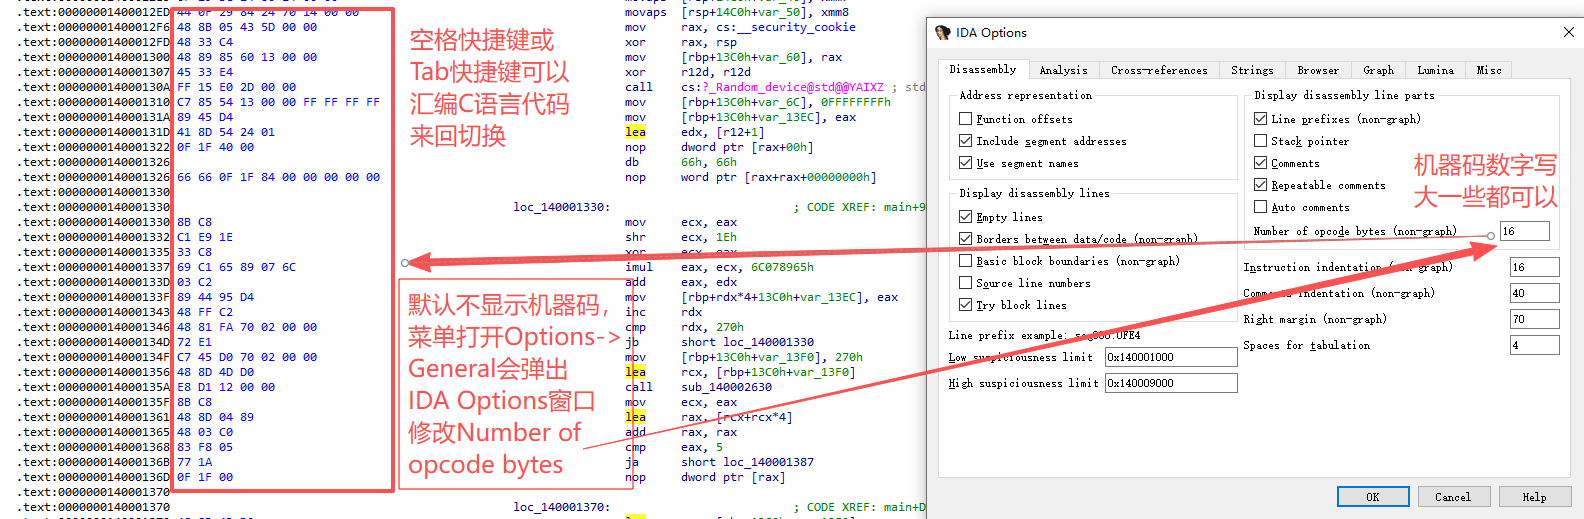1584x519 pixels.
Task: Toggle Repeatable comments checkbox
Action: pyautogui.click(x=1260, y=185)
